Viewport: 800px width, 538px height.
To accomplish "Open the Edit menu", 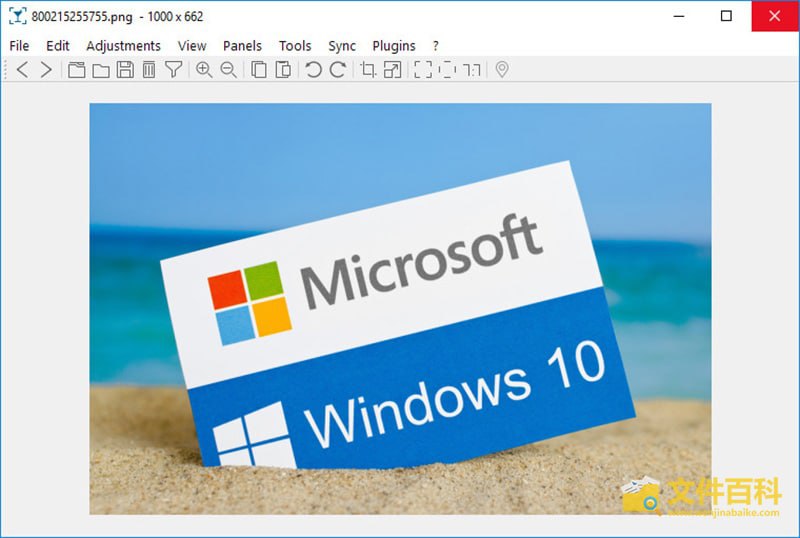I will coord(58,46).
